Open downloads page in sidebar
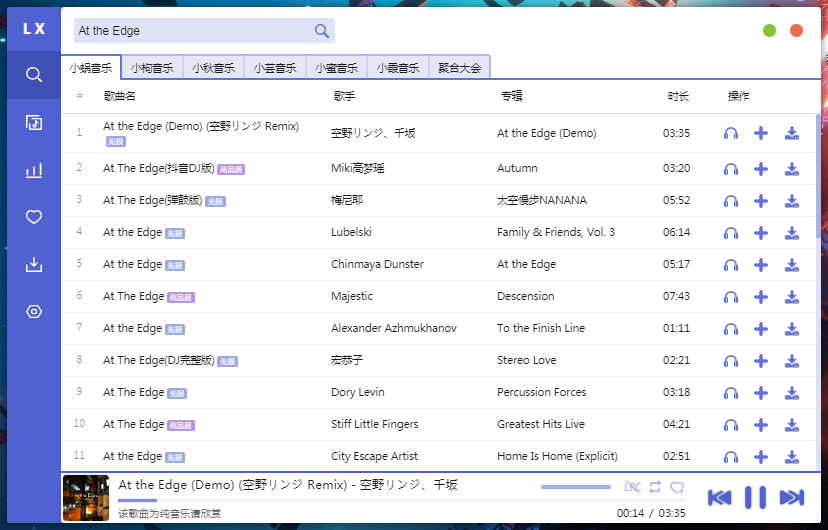The width and height of the screenshot is (828, 530). pos(34,264)
